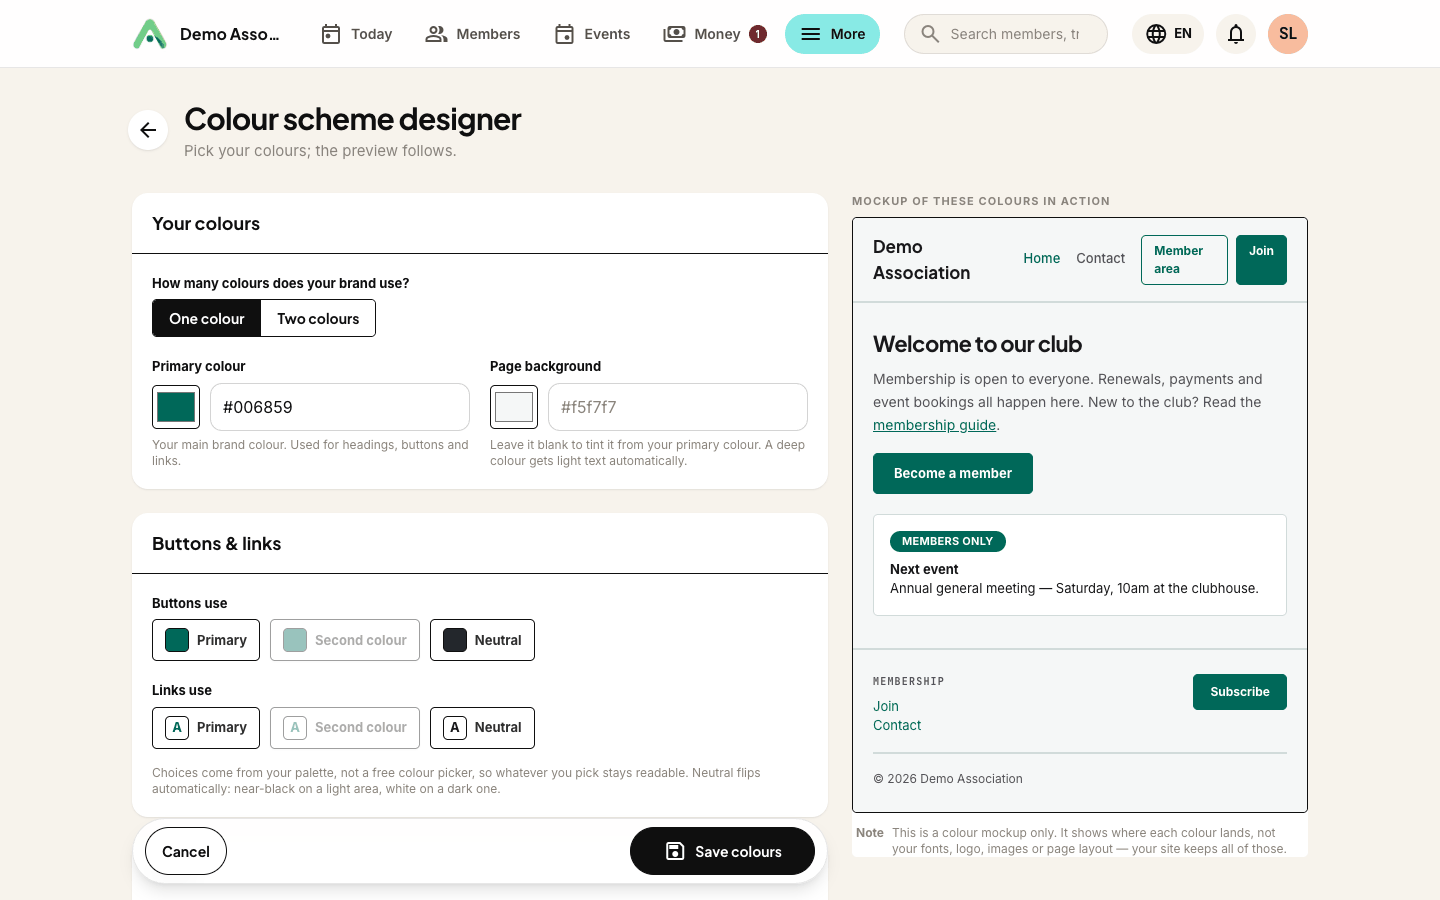Click the Welcome to our club heading
Viewport: 1440px width, 900px height.
pyautogui.click(x=977, y=344)
